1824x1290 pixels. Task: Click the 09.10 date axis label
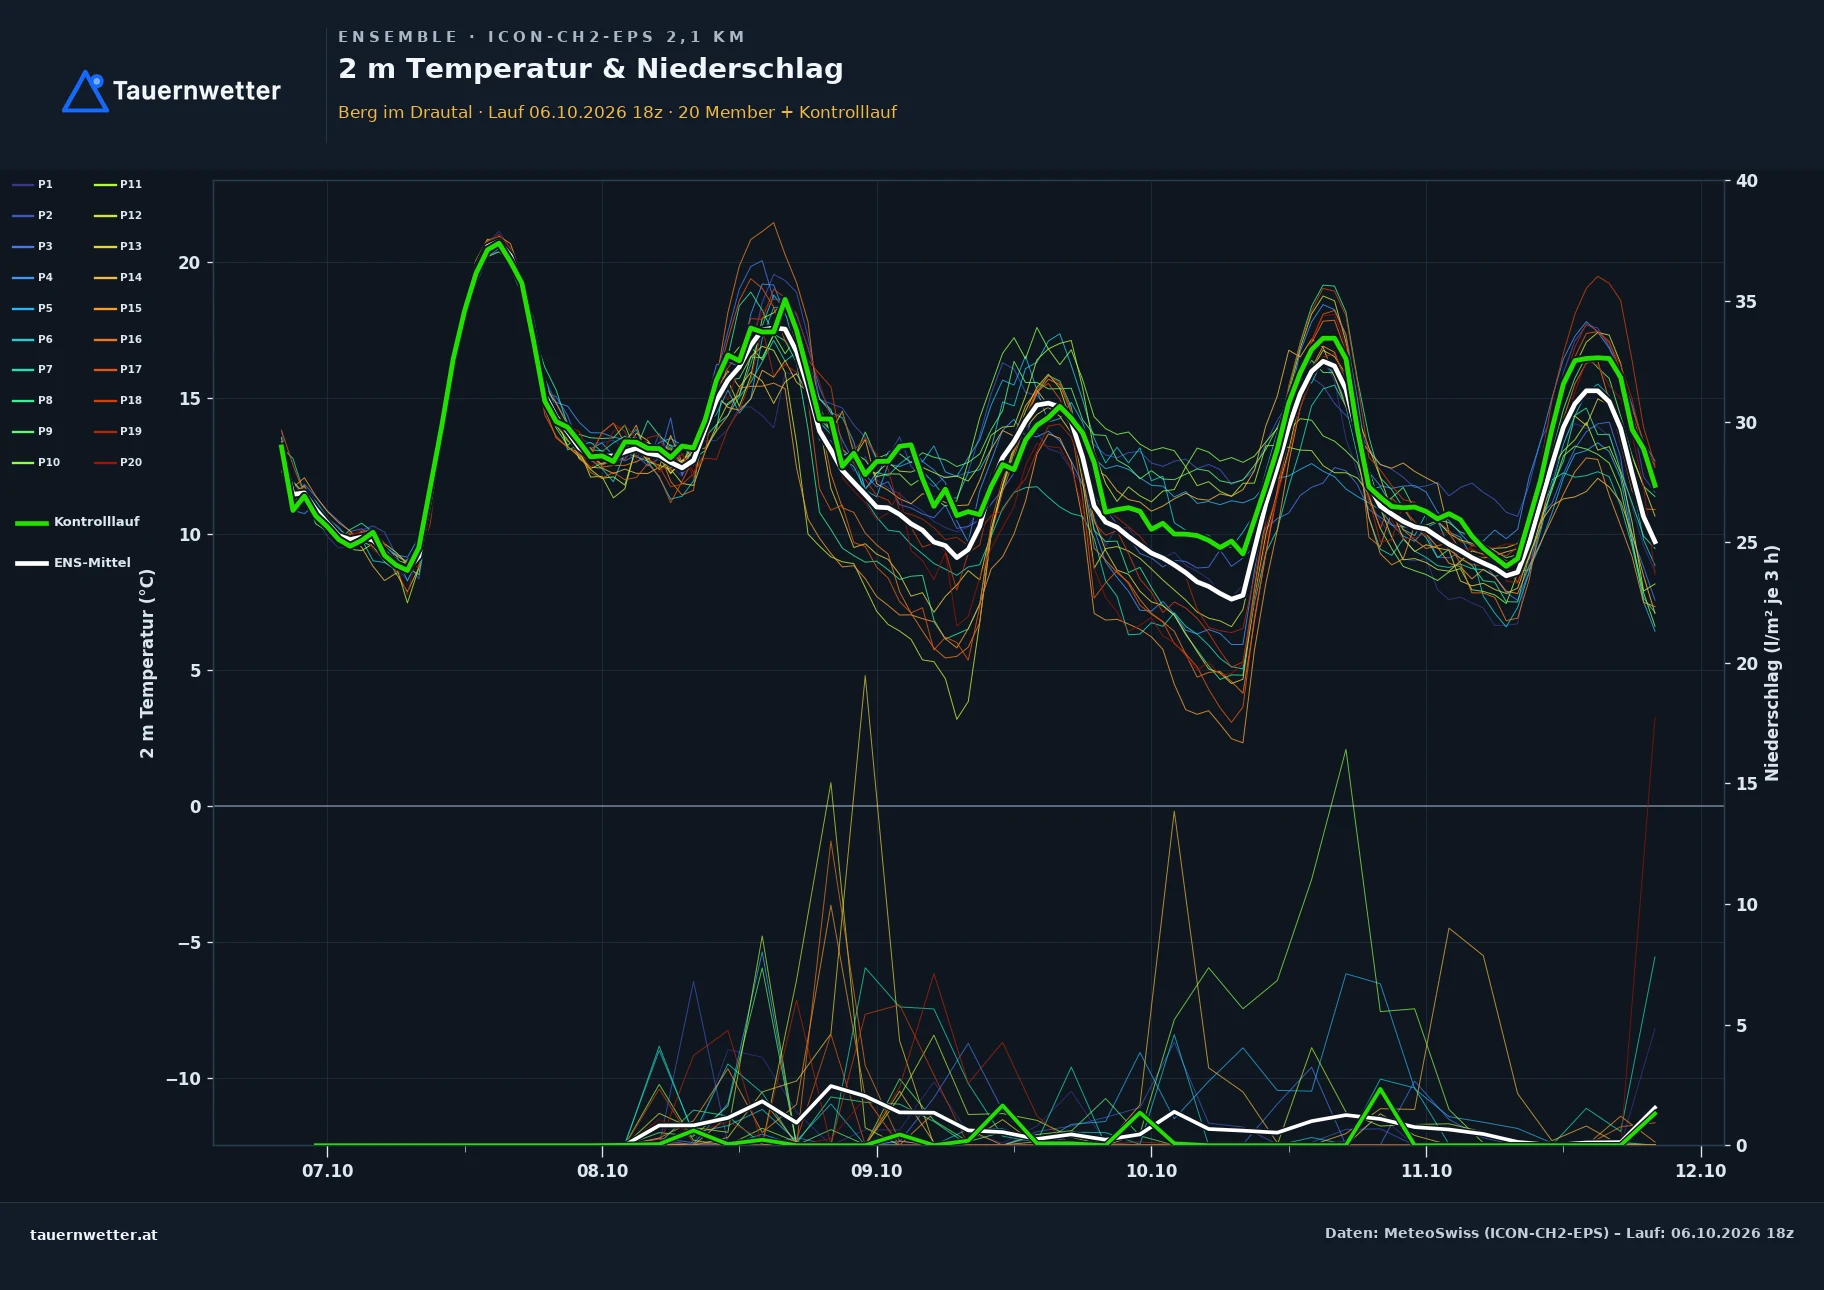[877, 1171]
